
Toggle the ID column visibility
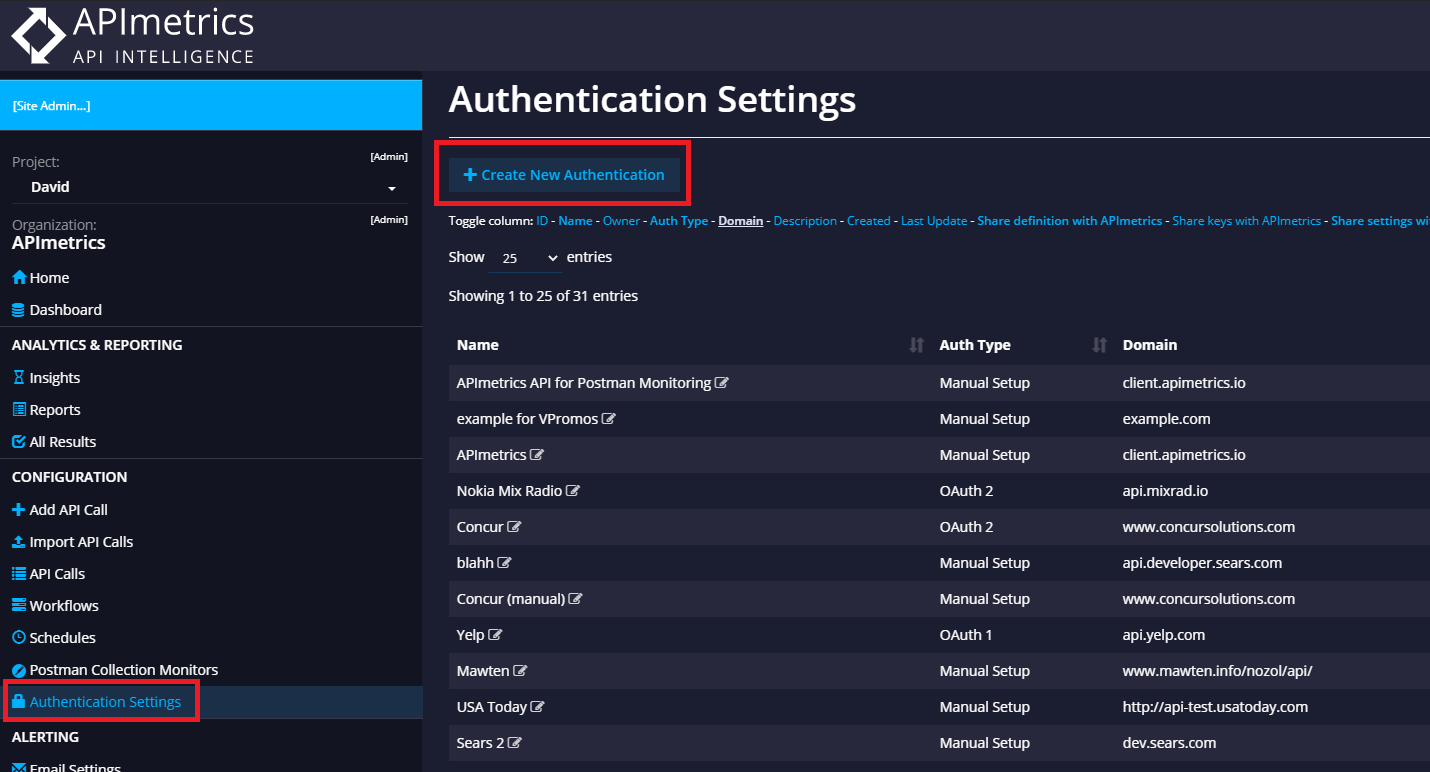point(542,221)
